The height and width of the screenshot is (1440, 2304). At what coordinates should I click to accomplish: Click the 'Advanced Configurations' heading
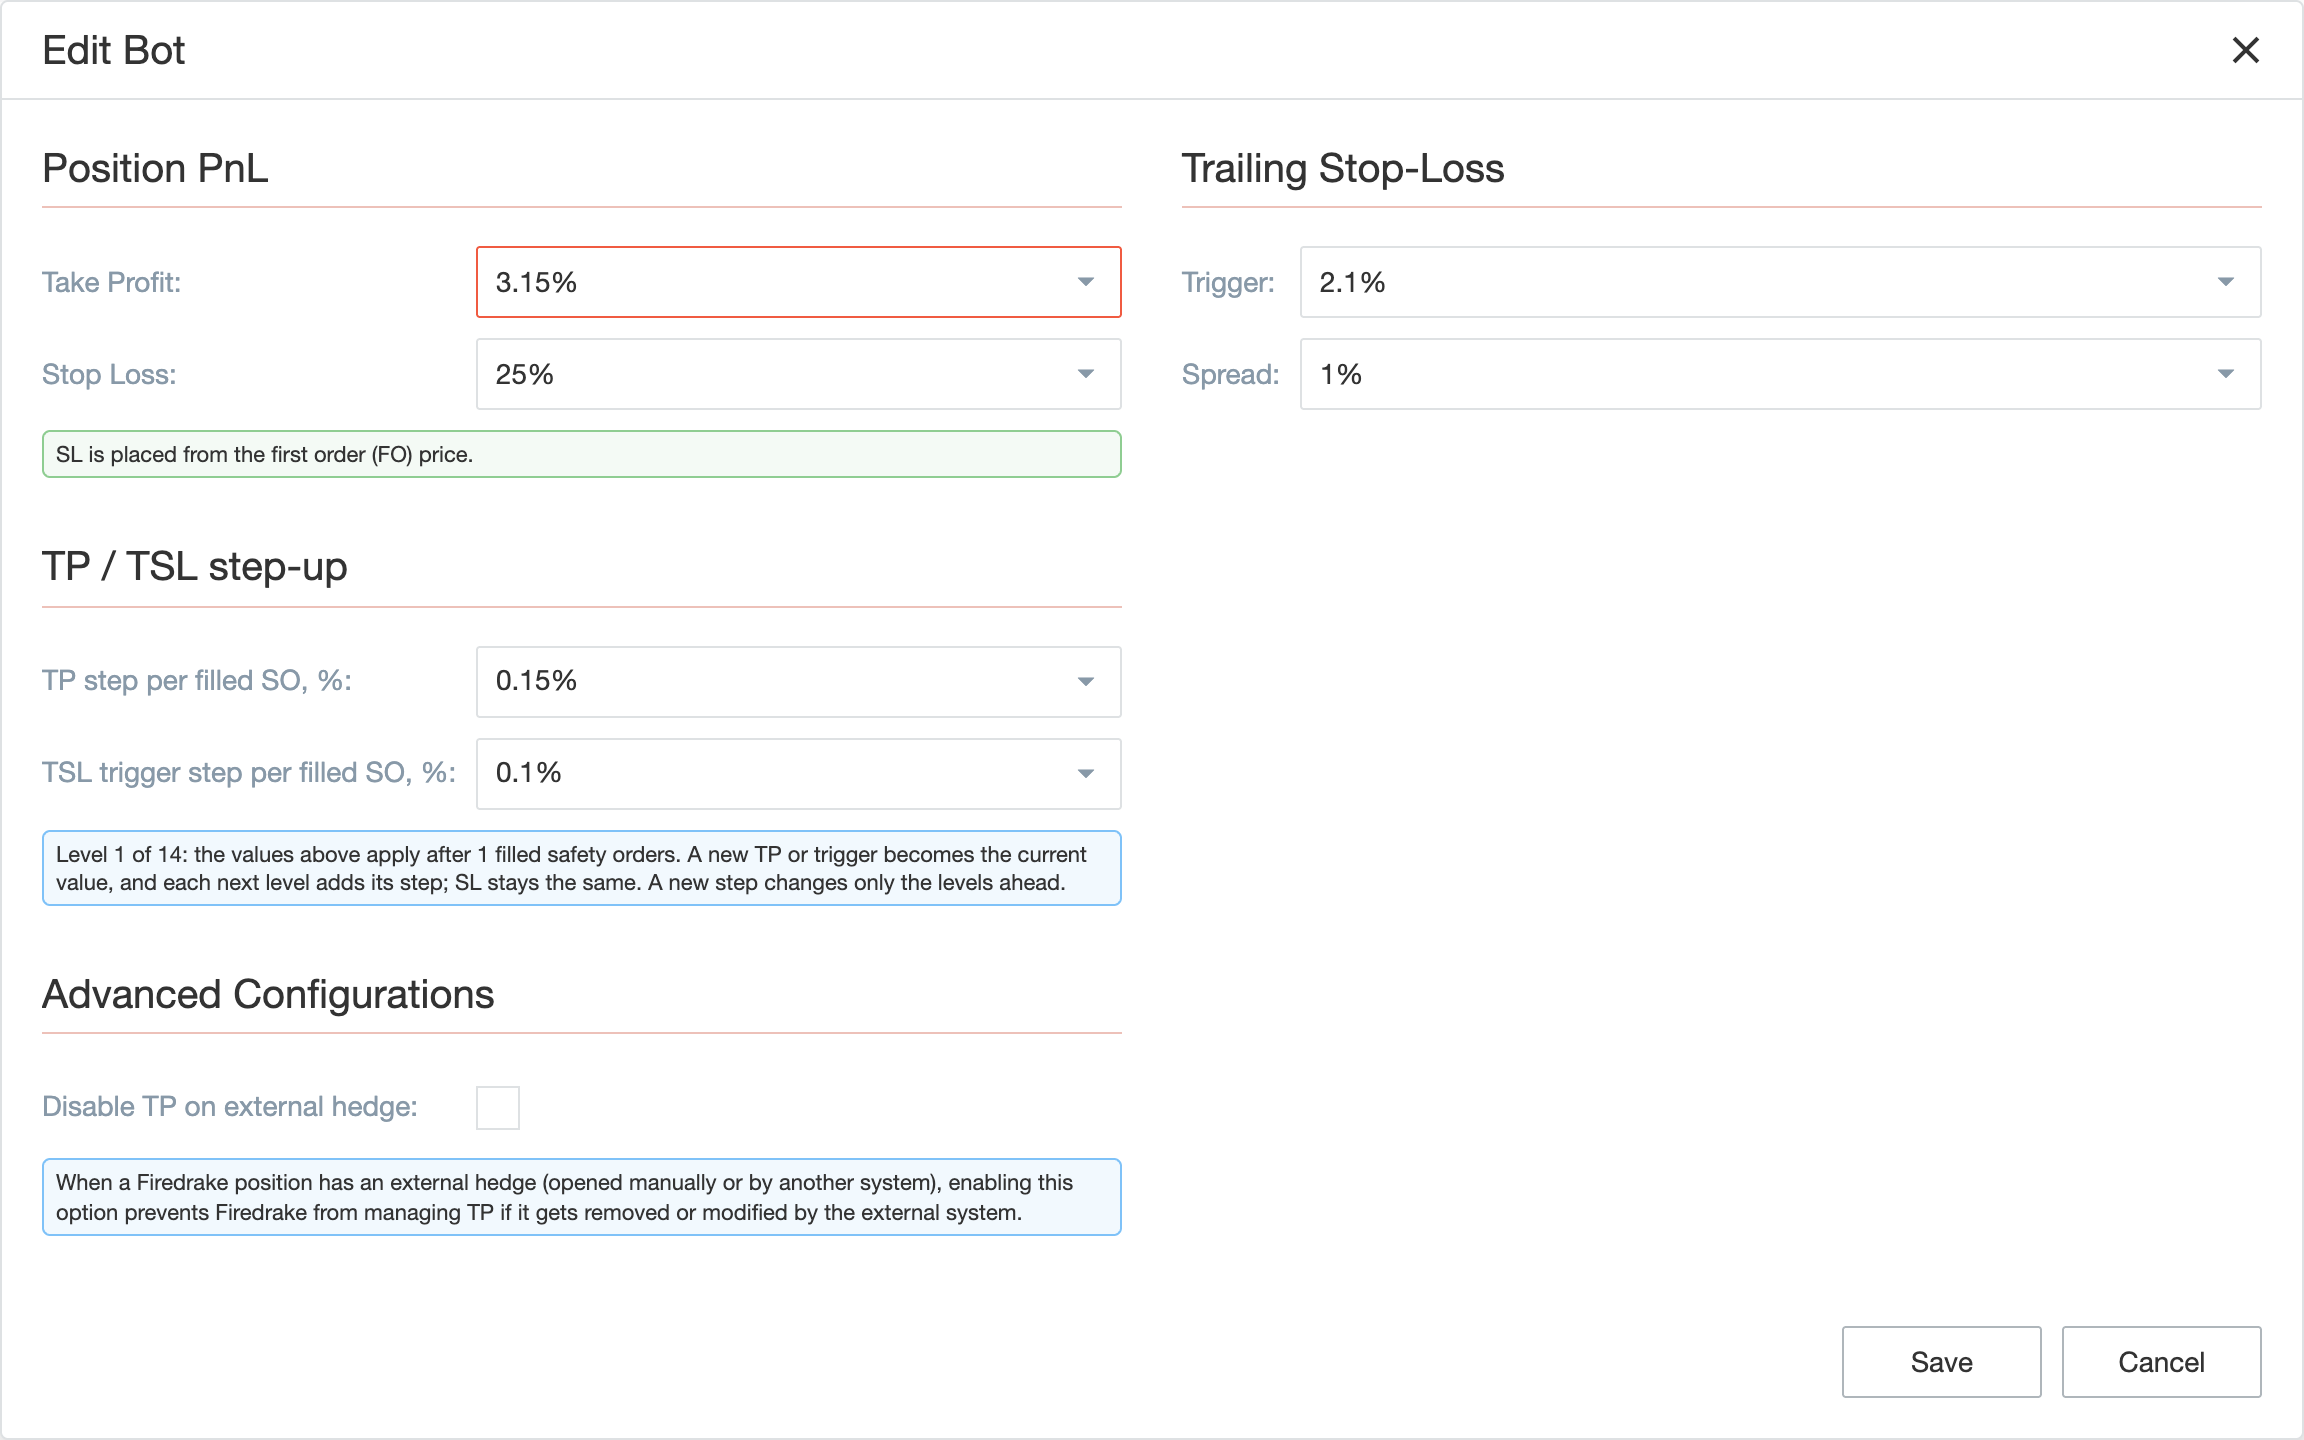pyautogui.click(x=268, y=995)
